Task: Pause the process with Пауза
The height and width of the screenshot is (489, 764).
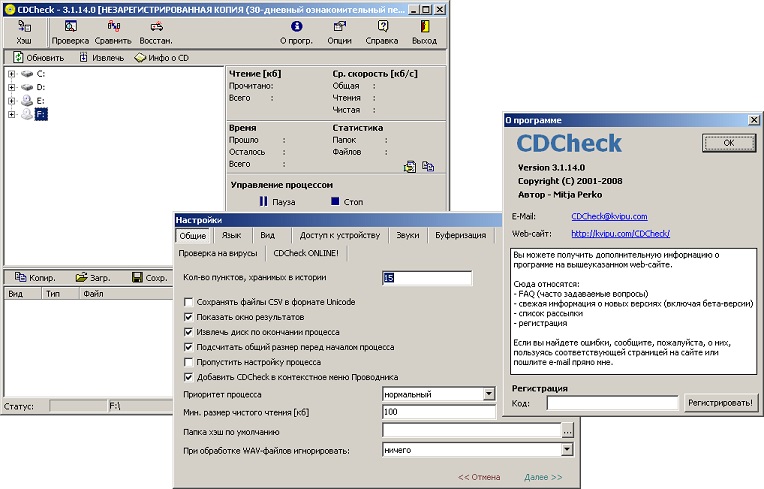Action: (x=277, y=202)
